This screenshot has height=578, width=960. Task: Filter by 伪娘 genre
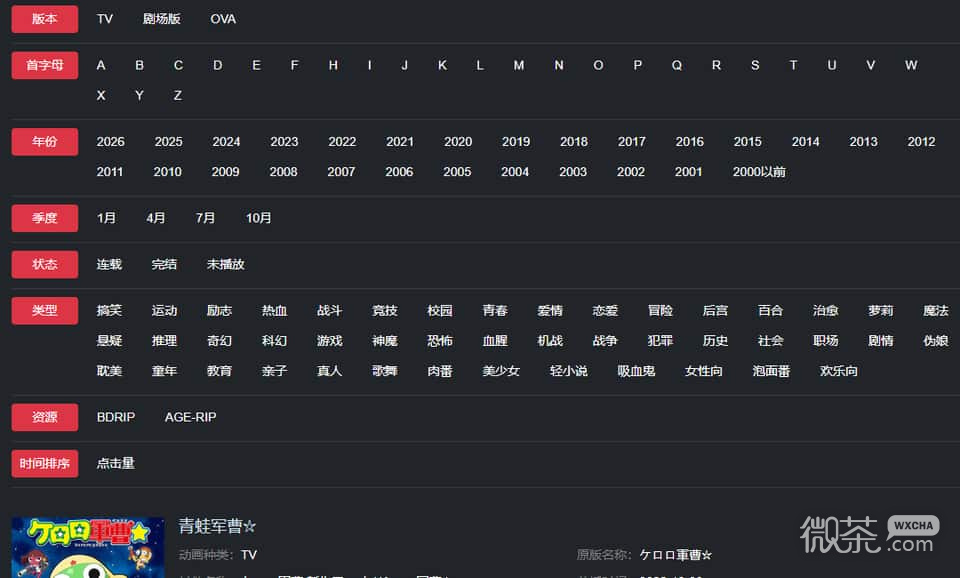point(936,340)
